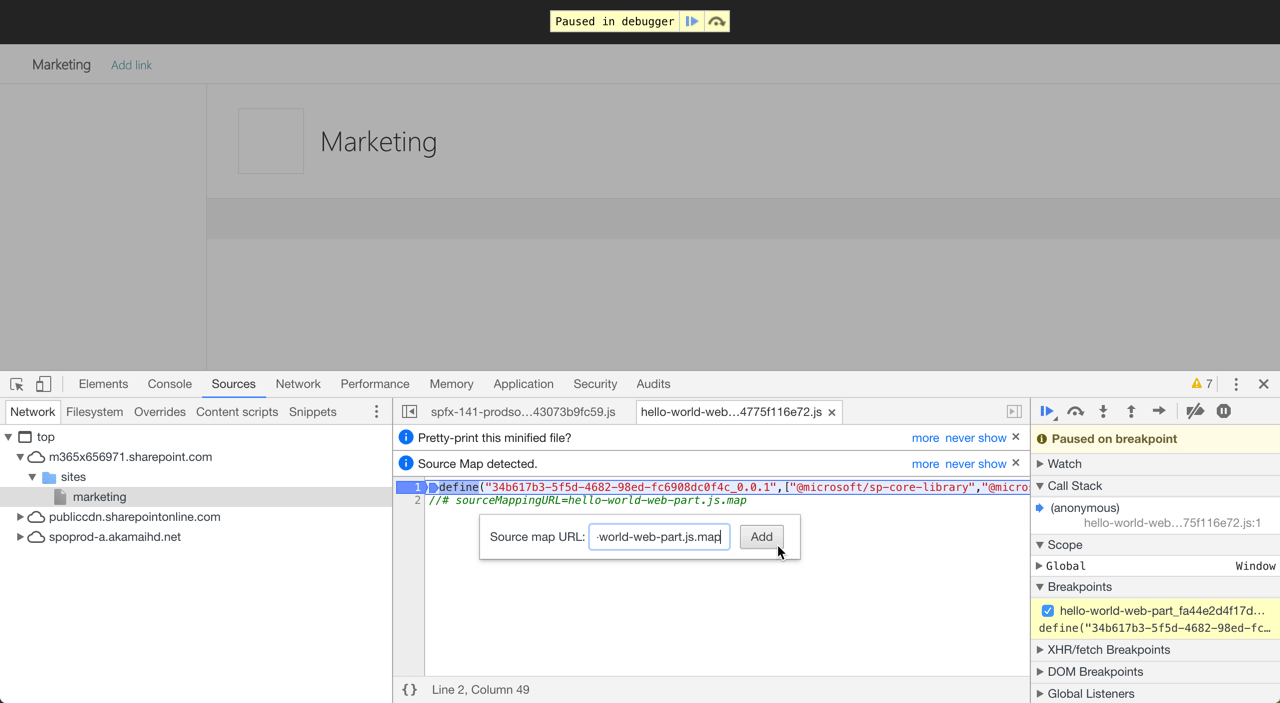Resume script execution in debugger toolbar

pos(1047,411)
